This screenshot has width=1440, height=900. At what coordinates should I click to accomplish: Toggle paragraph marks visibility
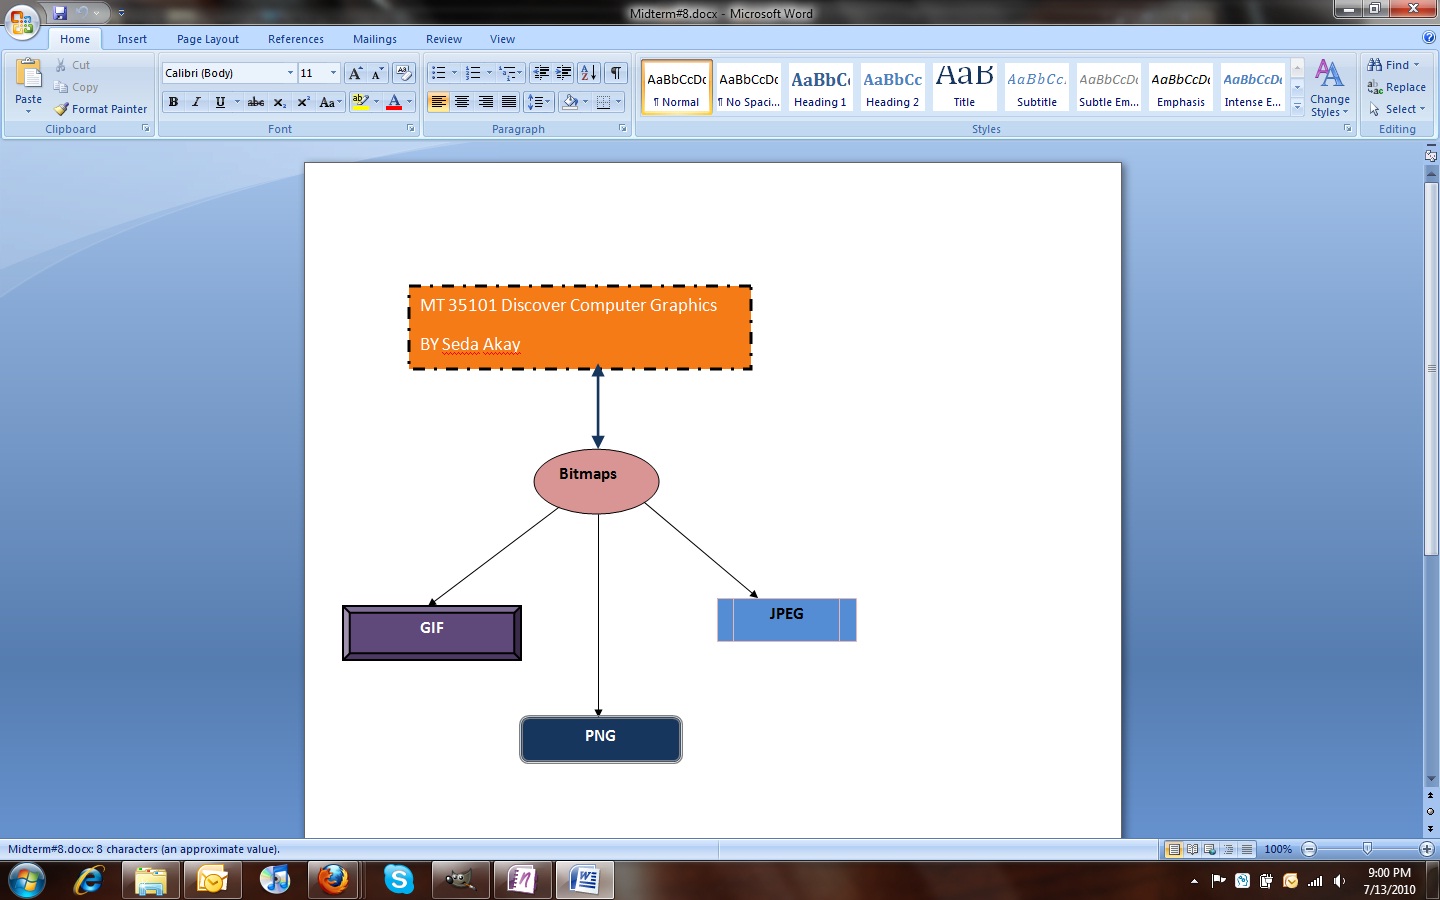615,73
